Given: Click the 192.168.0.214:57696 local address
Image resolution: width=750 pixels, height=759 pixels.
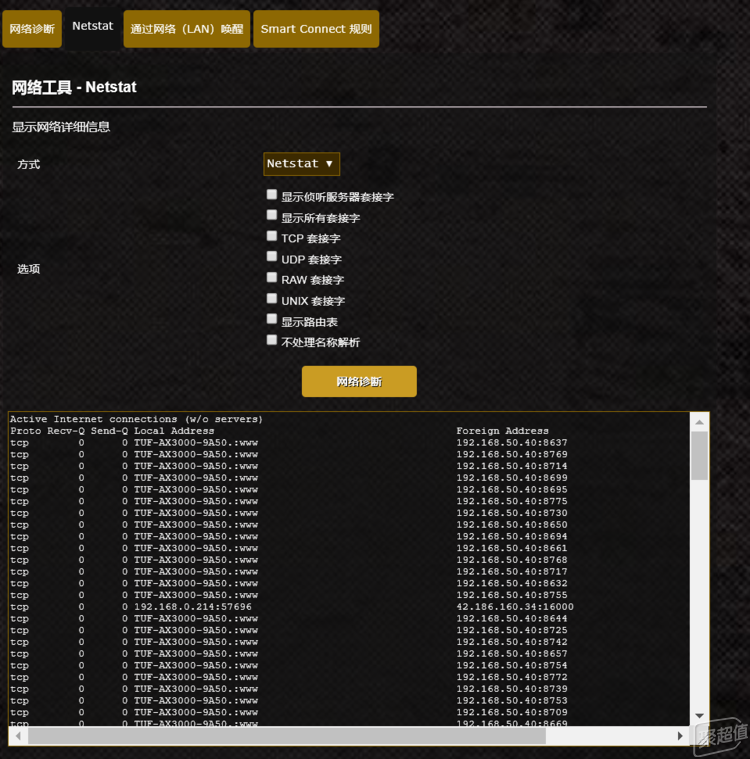Looking at the screenshot, I should pyautogui.click(x=193, y=607).
